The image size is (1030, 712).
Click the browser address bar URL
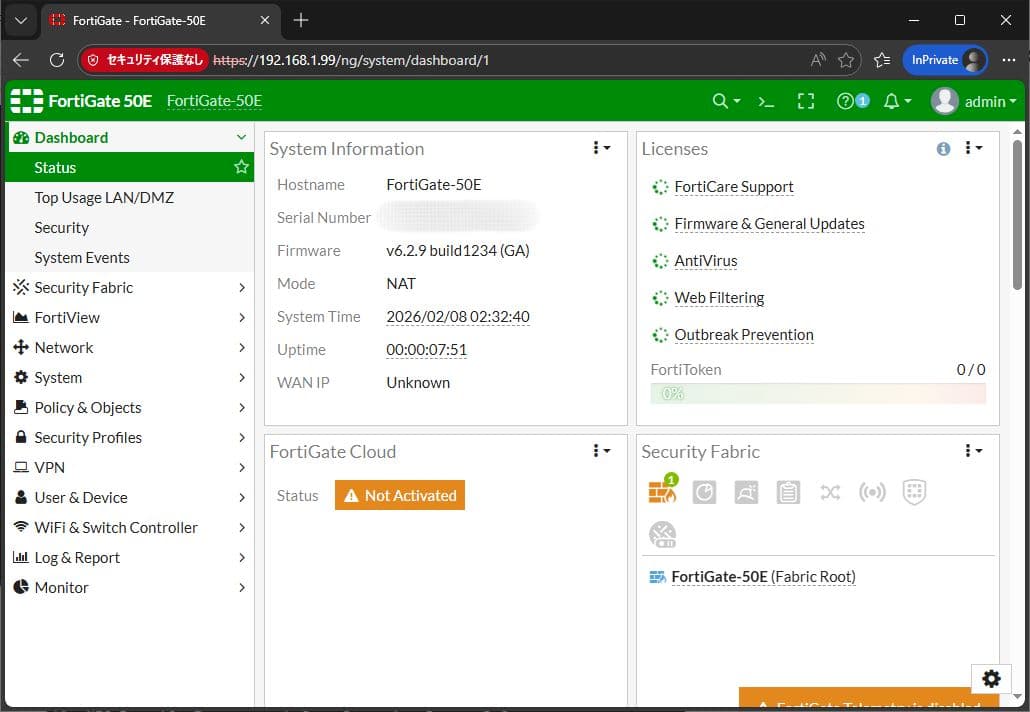pyautogui.click(x=370, y=60)
